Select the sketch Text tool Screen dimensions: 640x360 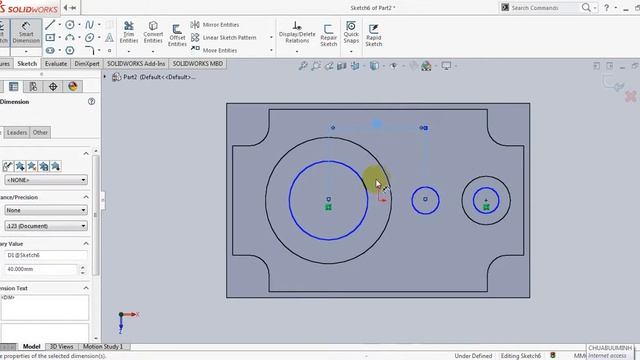(x=109, y=38)
